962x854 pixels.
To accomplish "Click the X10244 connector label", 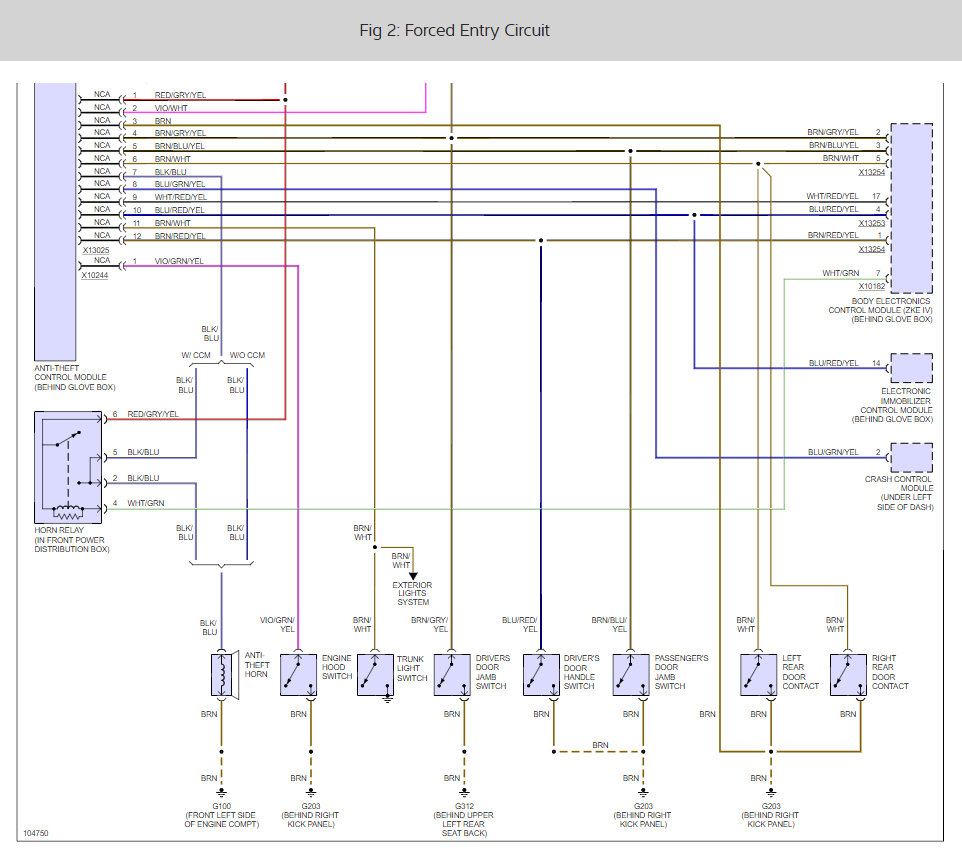I will [95, 275].
